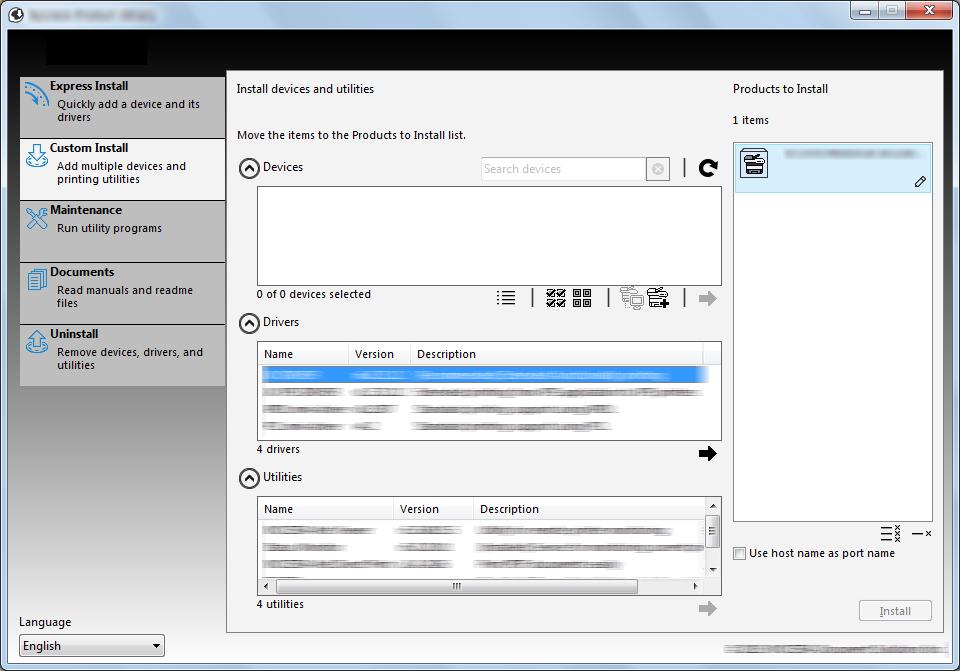Sort utilities by Version column
The image size is (960, 671).
coord(433,509)
